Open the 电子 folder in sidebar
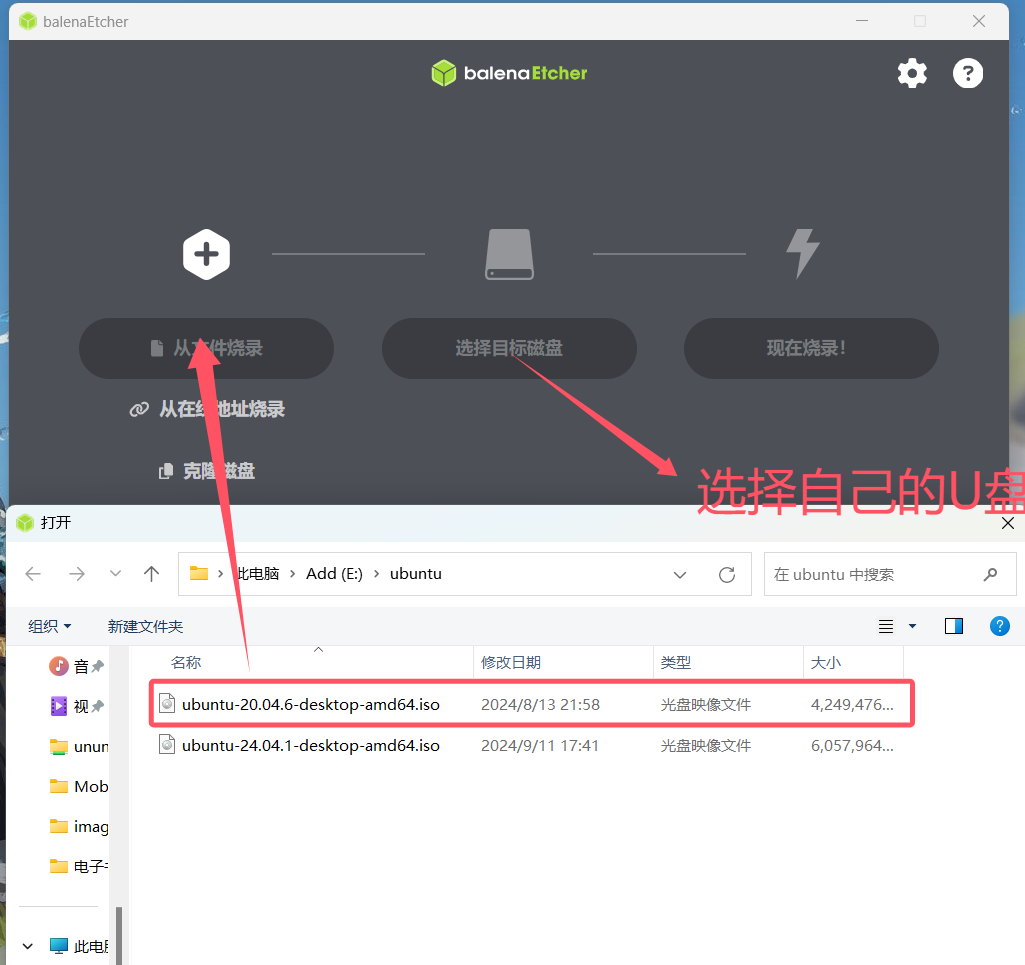1025x965 pixels. 78,867
